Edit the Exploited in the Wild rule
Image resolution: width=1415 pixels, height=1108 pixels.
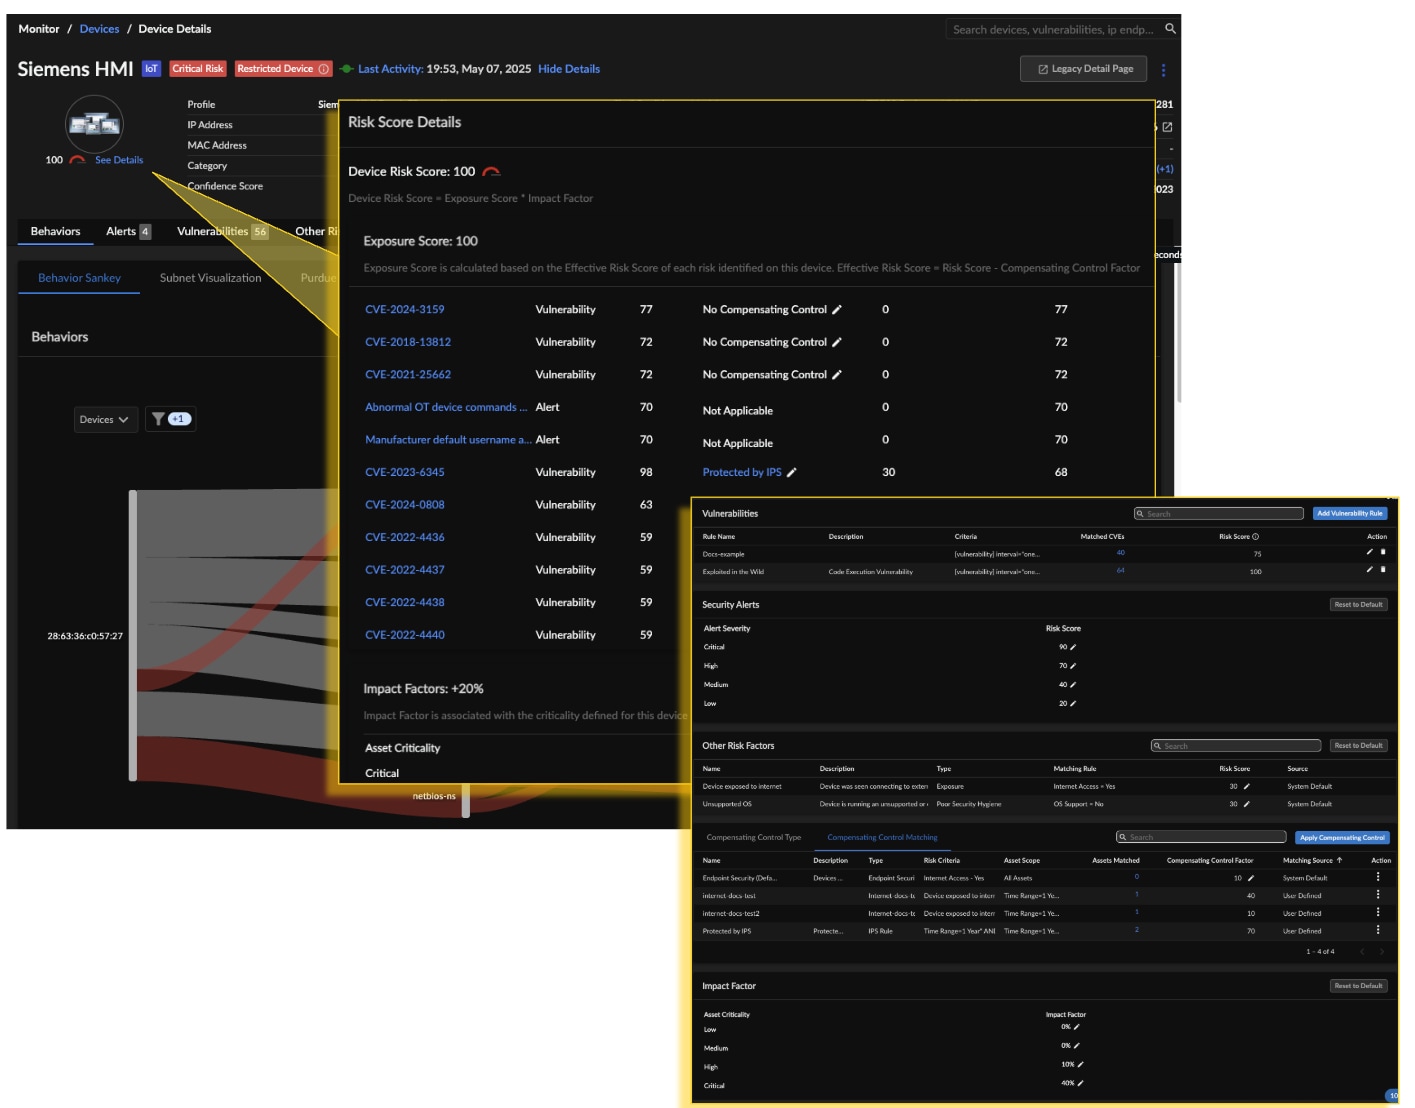(x=1370, y=569)
